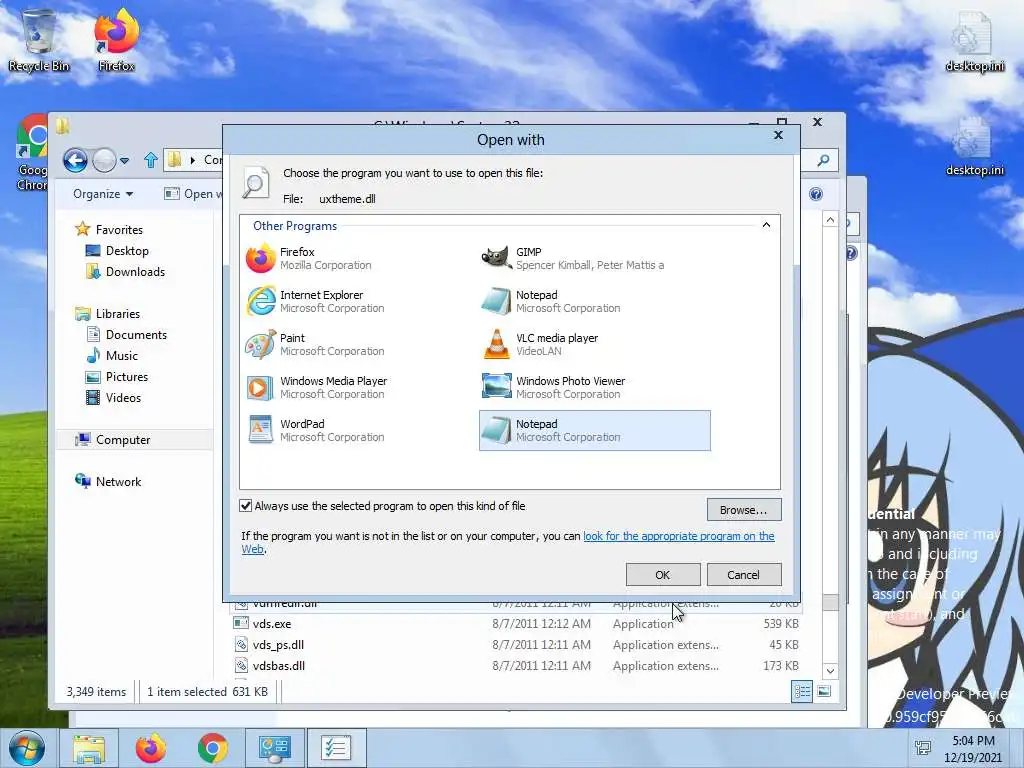The height and width of the screenshot is (768, 1024).
Task: Click Explorer search magnifier icon
Action: (824, 160)
